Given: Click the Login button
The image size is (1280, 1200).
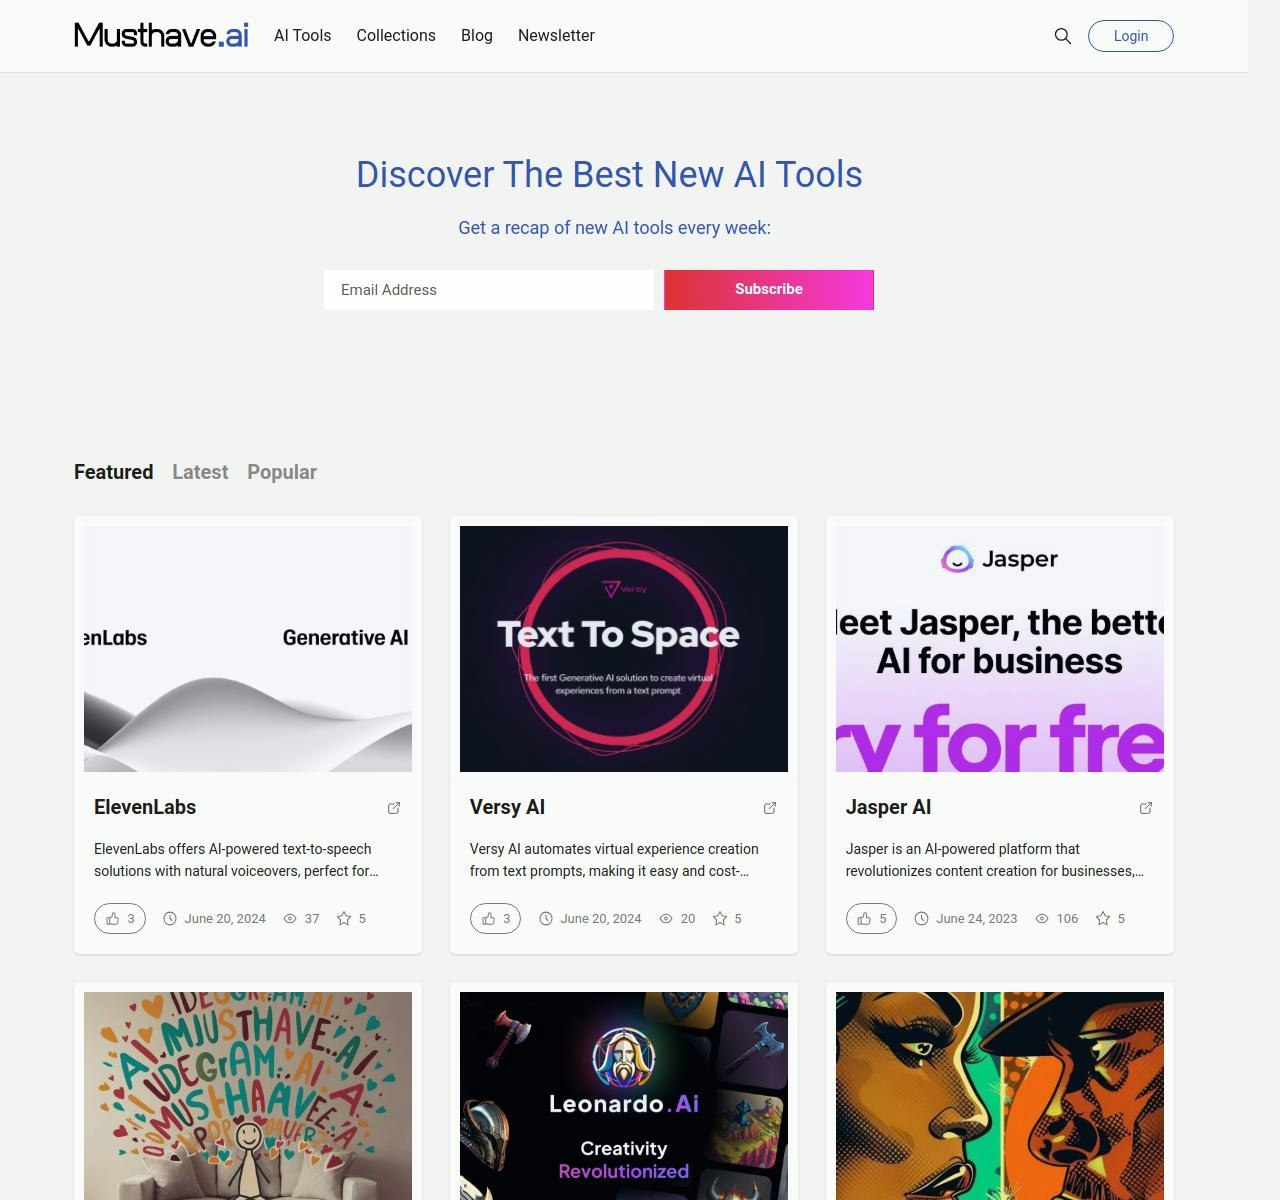Looking at the screenshot, I should click(x=1130, y=36).
